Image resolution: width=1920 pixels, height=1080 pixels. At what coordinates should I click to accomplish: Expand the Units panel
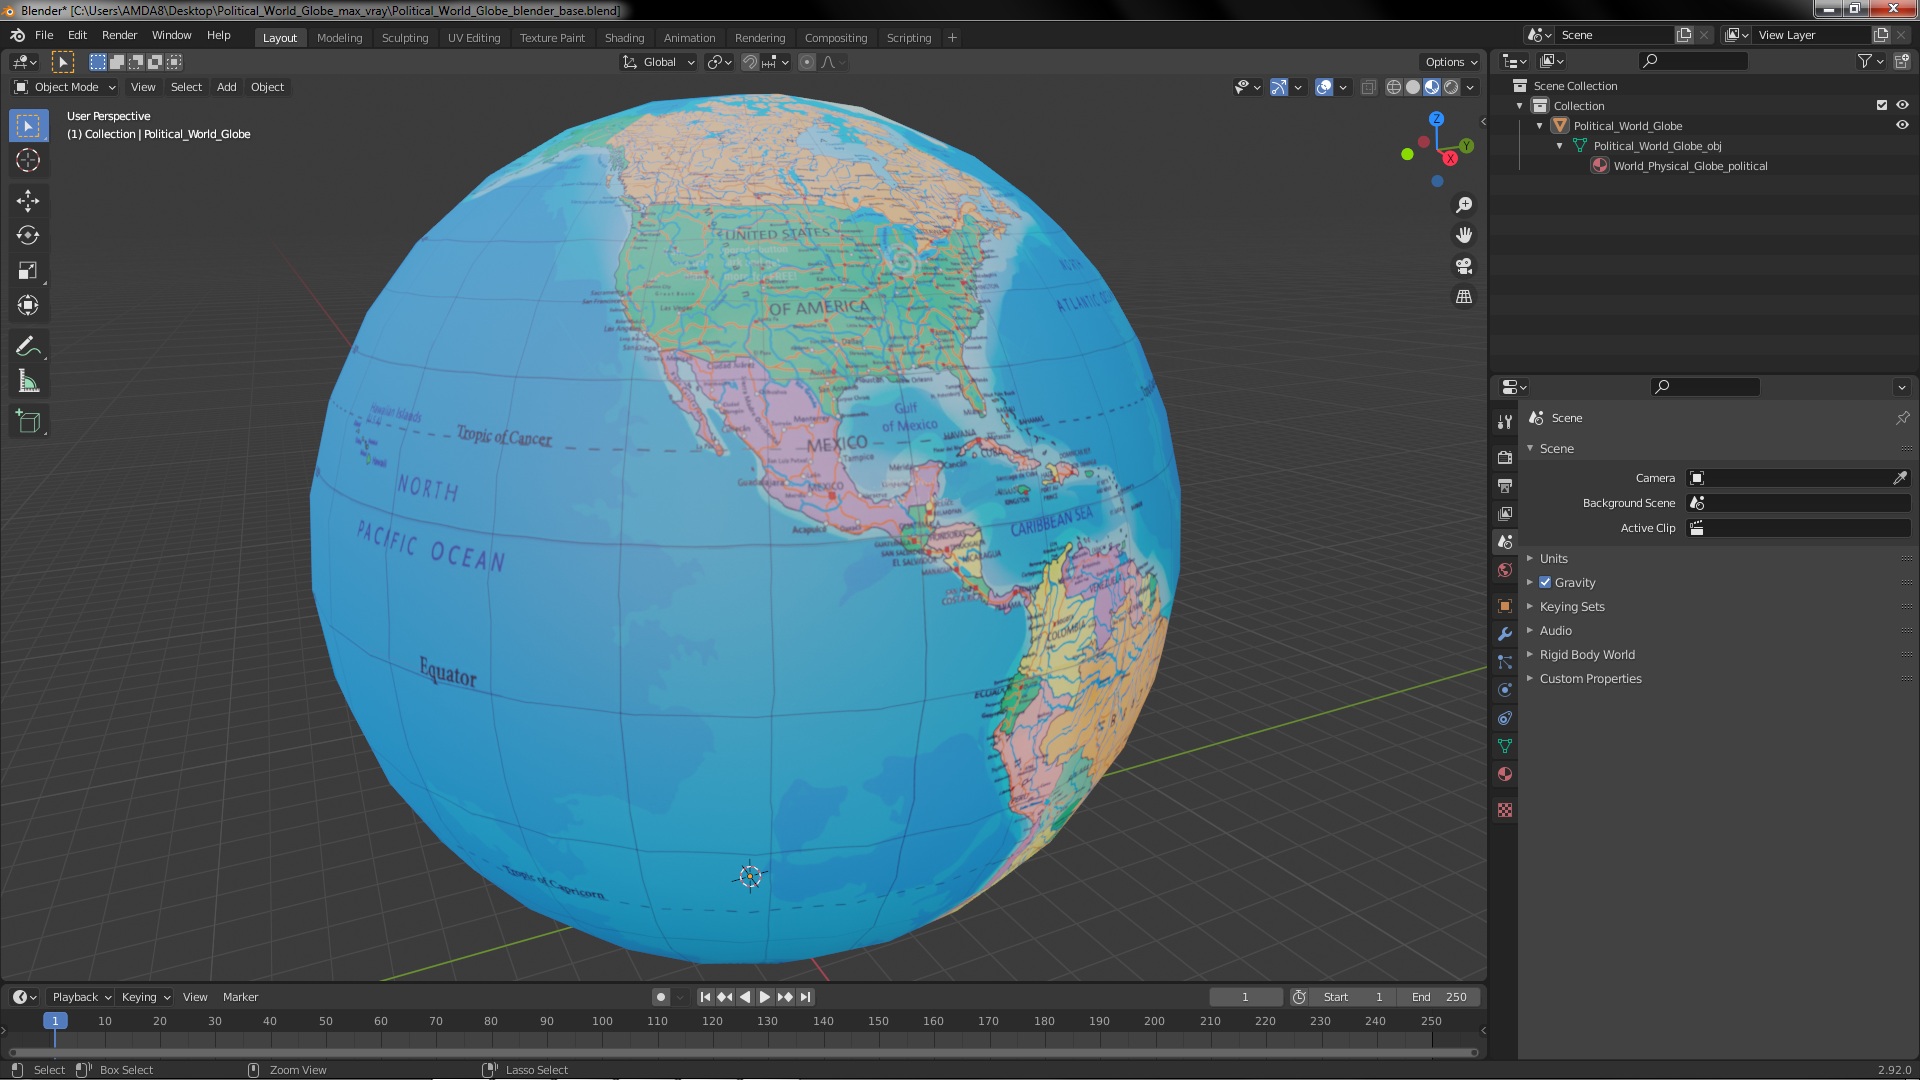(1553, 559)
